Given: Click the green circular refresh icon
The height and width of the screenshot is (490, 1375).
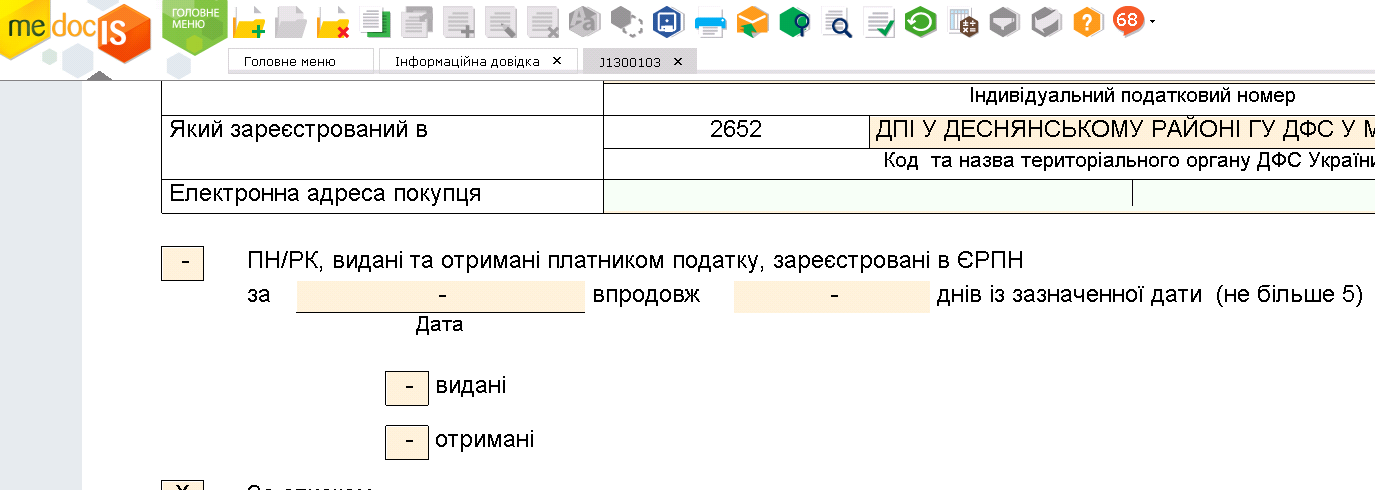Looking at the screenshot, I should [x=920, y=21].
